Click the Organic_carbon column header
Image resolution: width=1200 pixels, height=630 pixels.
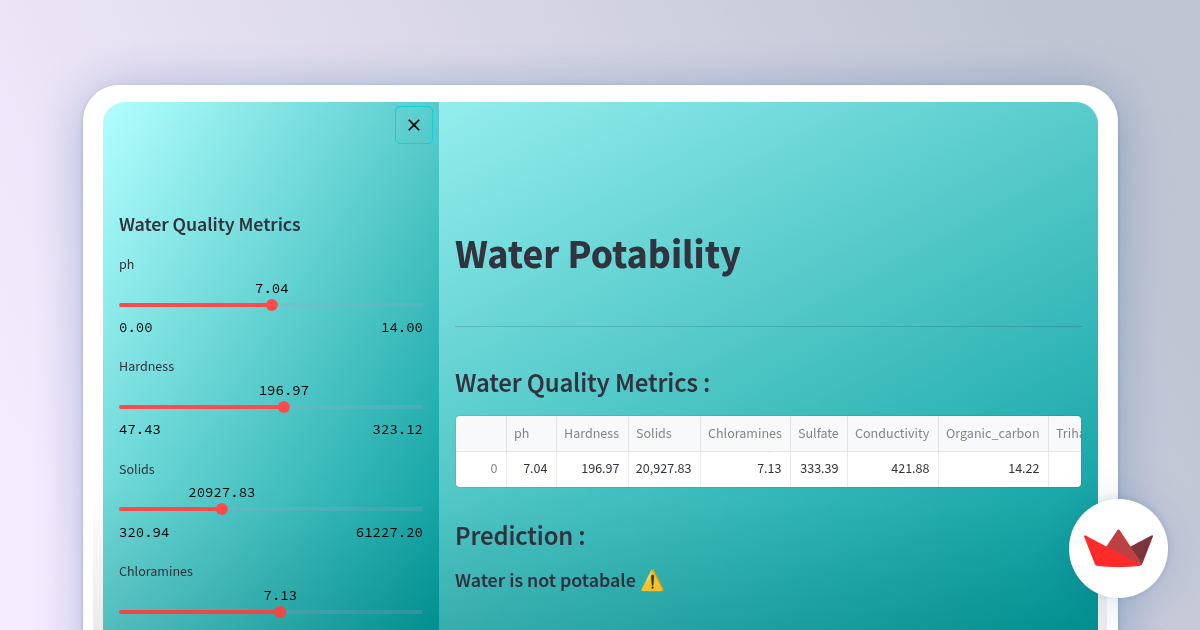(992, 433)
